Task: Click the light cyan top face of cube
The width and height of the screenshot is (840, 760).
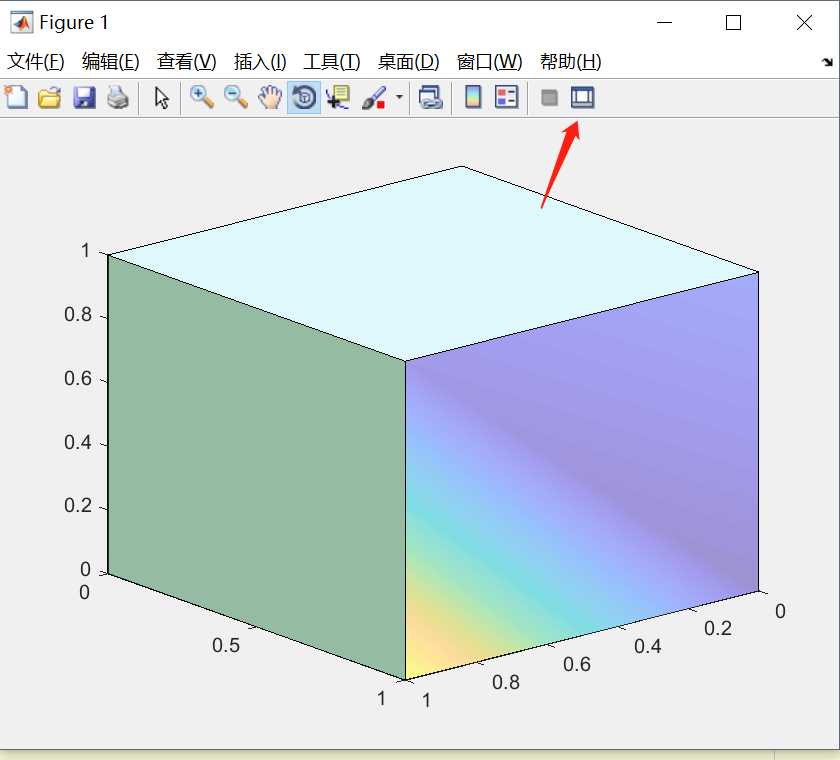Action: pyautogui.click(x=434, y=262)
